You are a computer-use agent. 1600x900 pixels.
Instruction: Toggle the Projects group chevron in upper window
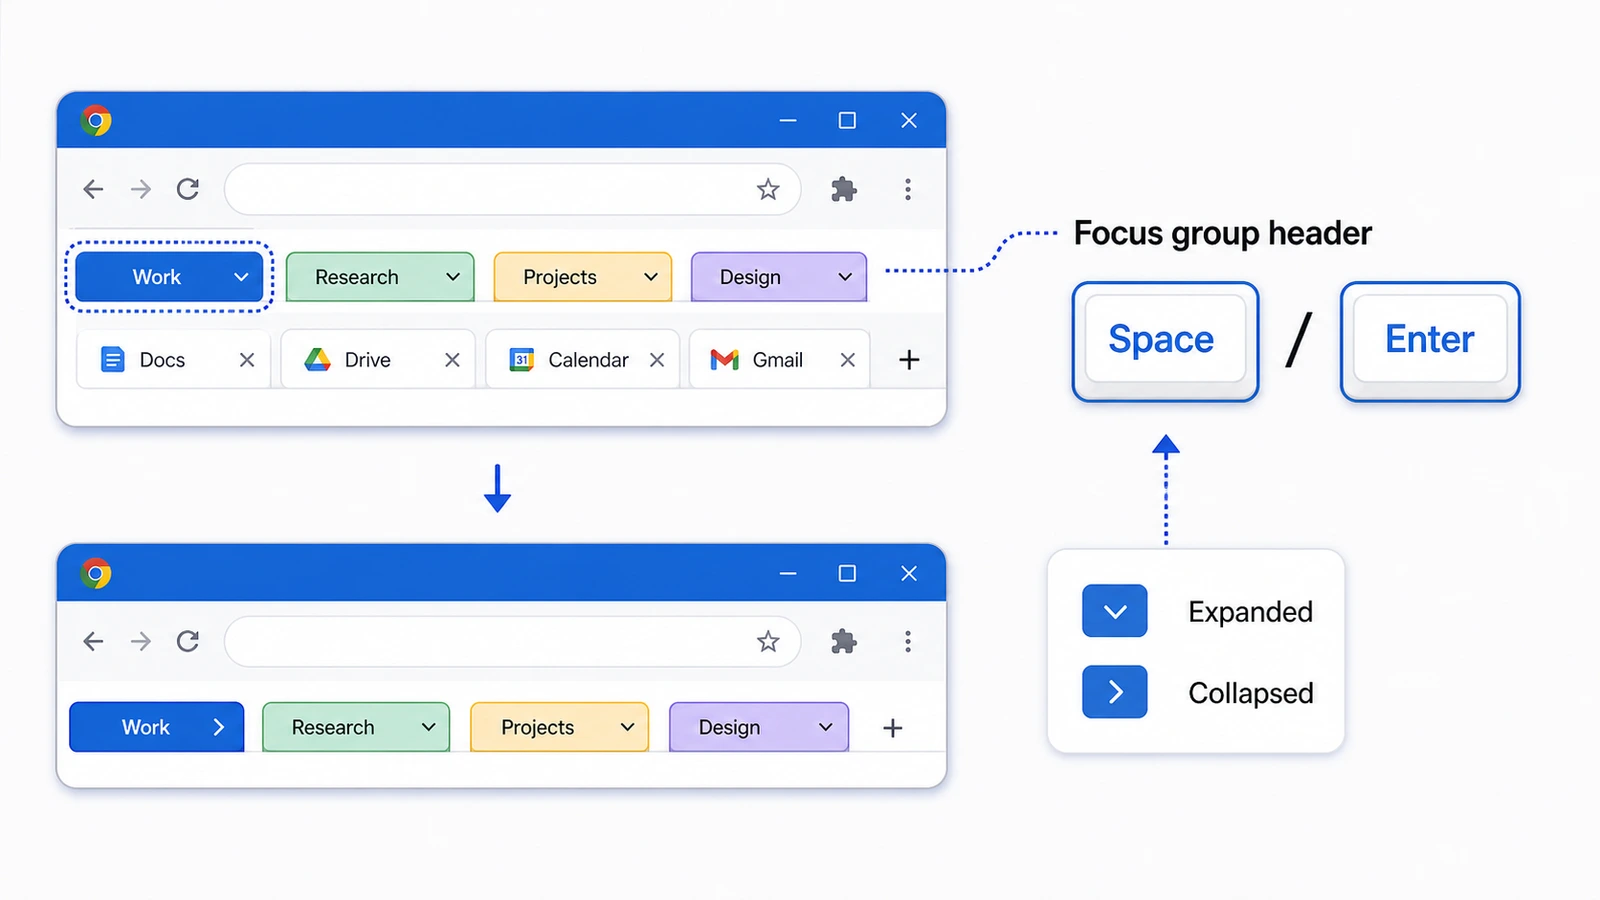point(651,277)
